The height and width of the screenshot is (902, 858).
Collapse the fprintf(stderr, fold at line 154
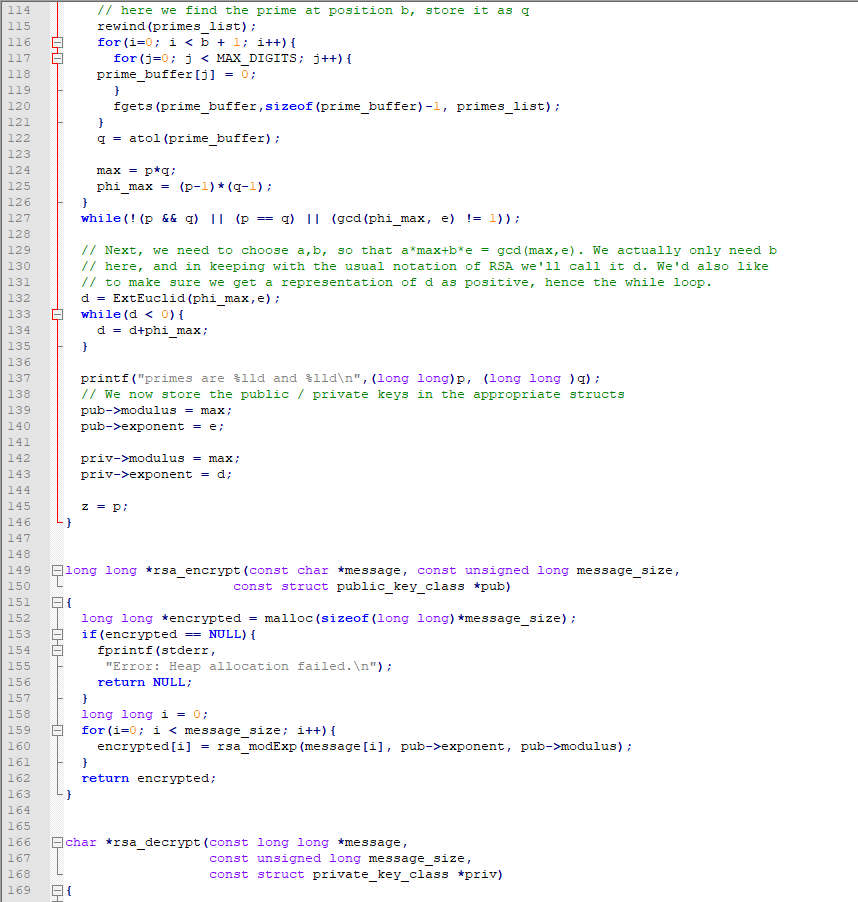tap(58, 651)
